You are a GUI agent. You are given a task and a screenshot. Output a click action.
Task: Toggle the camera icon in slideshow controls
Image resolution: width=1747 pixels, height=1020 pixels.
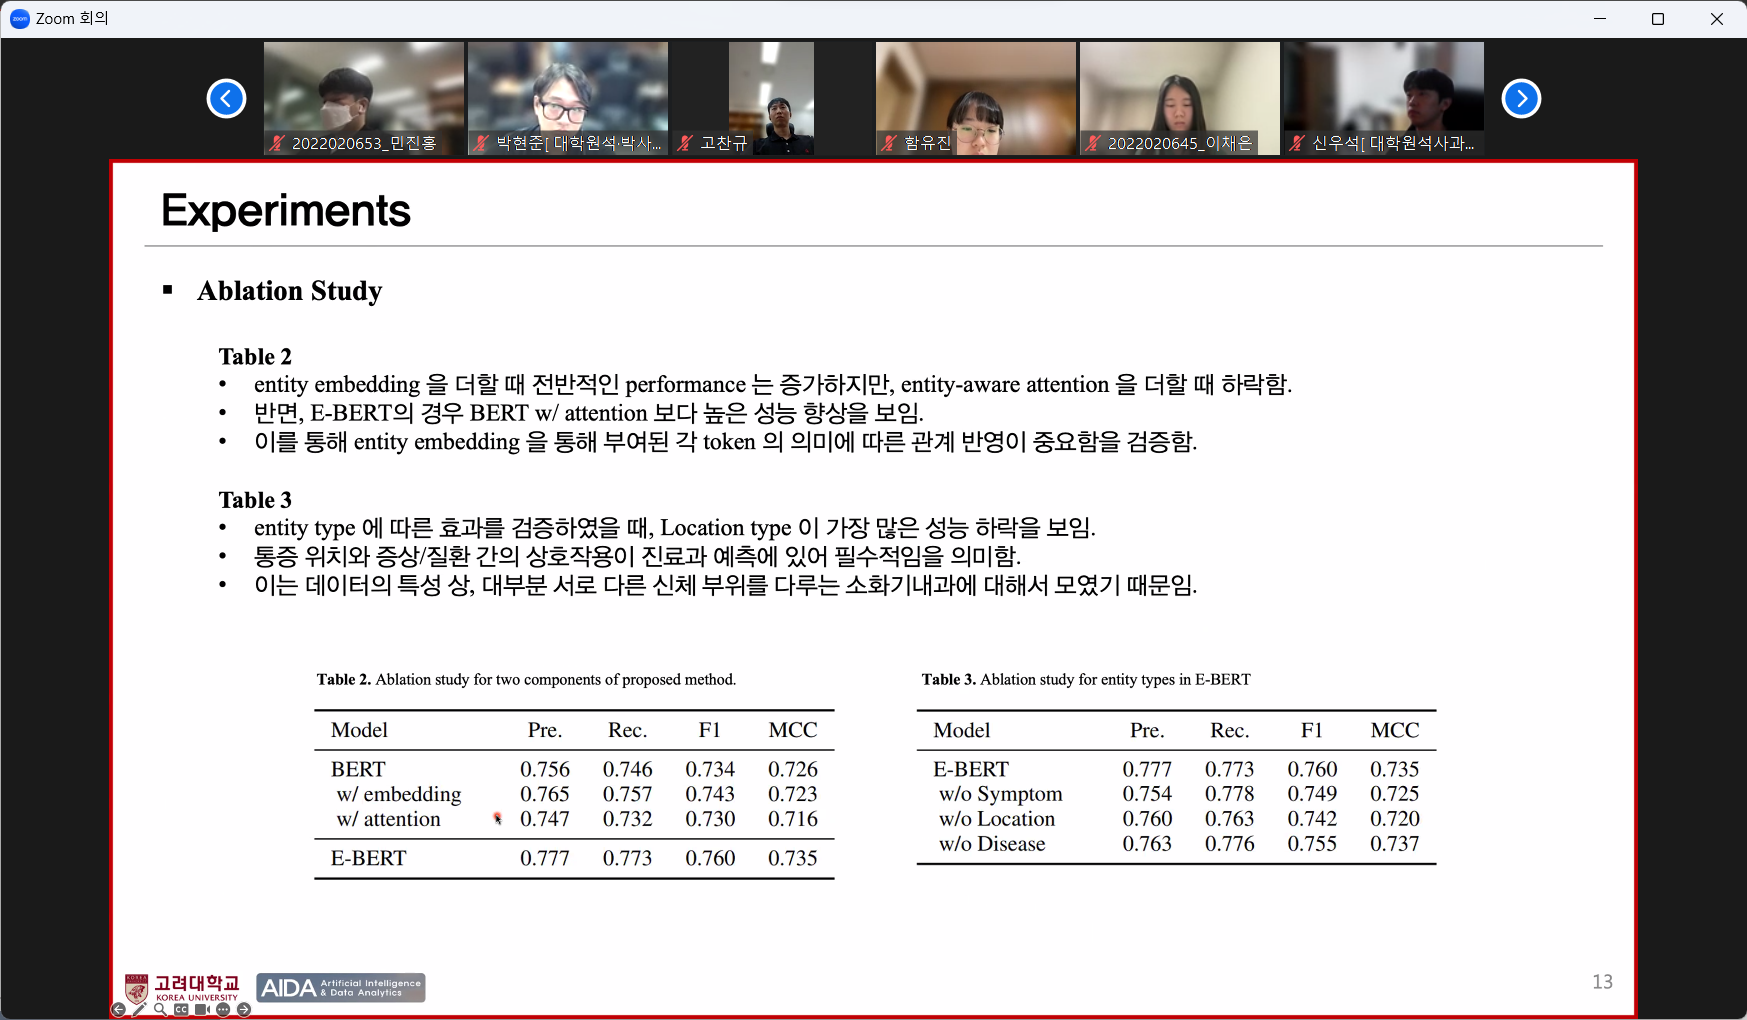click(x=202, y=1010)
